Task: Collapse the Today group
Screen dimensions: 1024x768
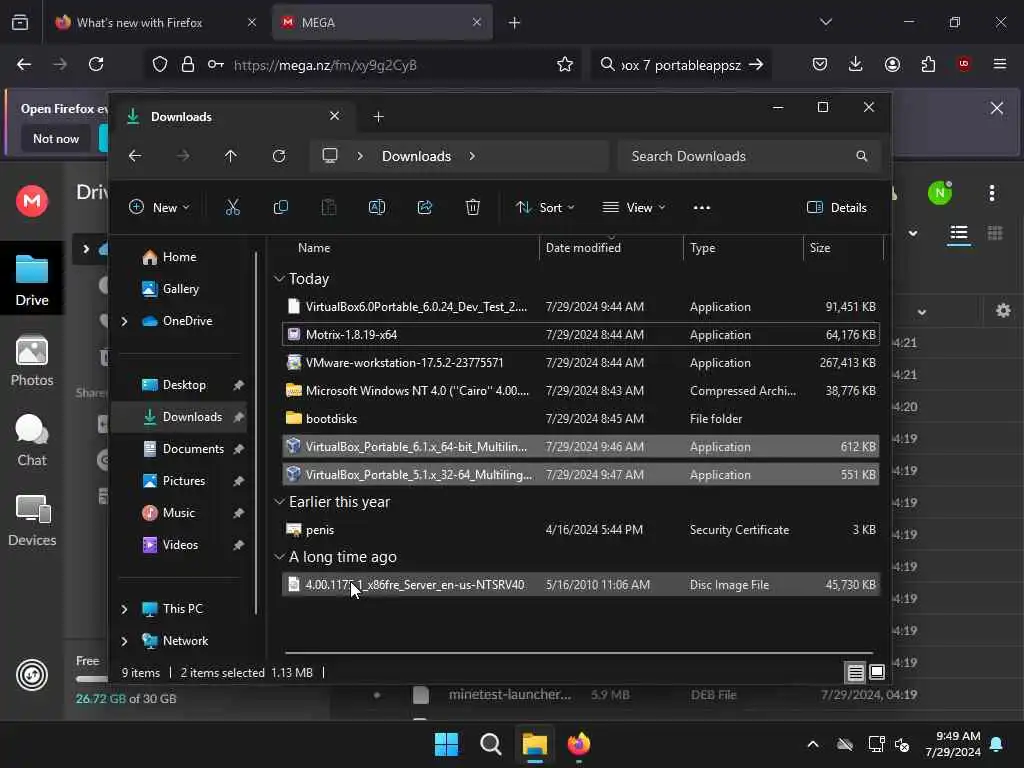Action: (x=280, y=279)
